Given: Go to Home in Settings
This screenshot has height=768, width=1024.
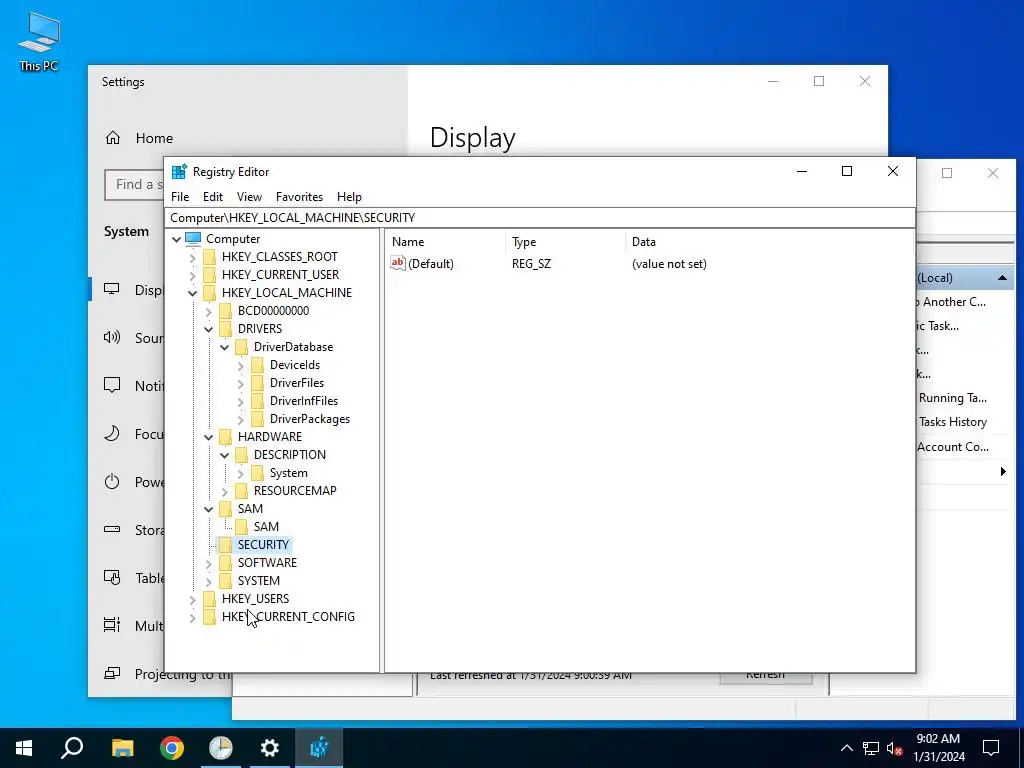Looking at the screenshot, I should 154,138.
